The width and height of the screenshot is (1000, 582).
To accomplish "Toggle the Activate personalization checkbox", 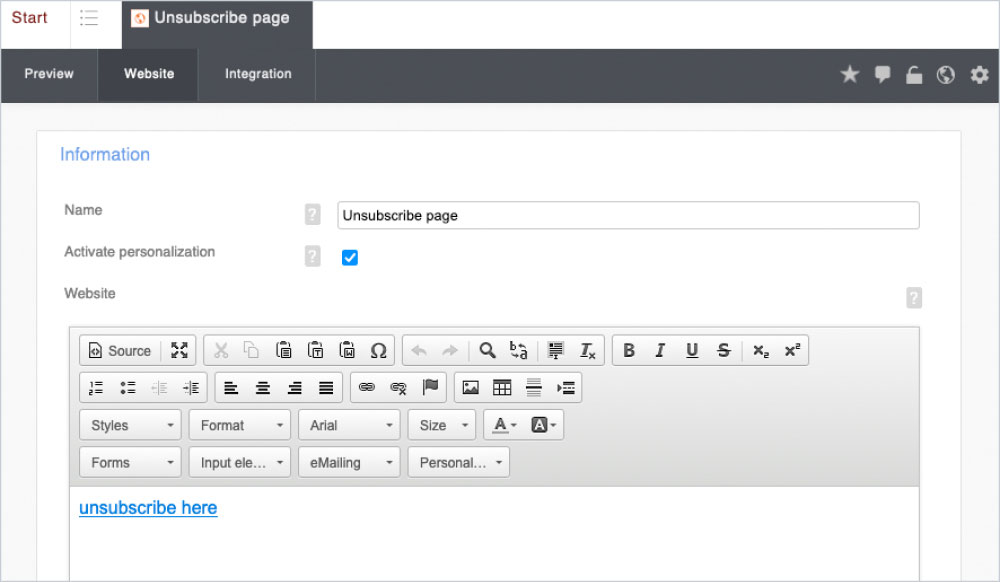I will click(x=350, y=258).
